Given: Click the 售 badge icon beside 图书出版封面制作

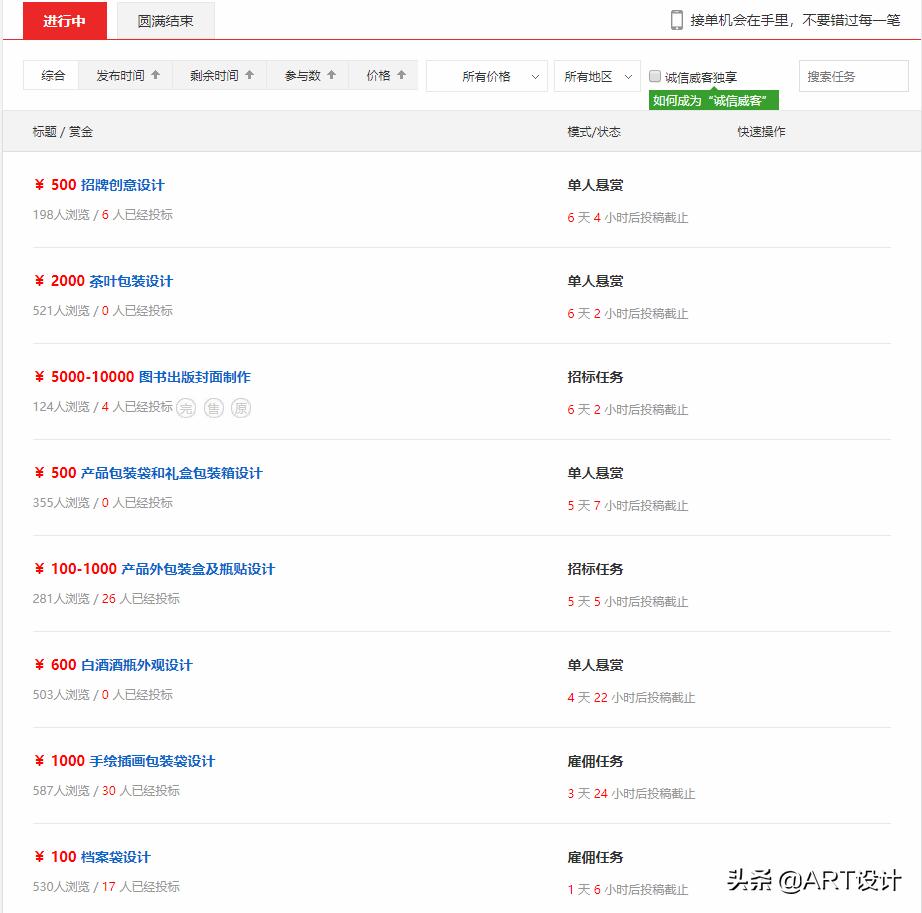Looking at the screenshot, I should (214, 408).
